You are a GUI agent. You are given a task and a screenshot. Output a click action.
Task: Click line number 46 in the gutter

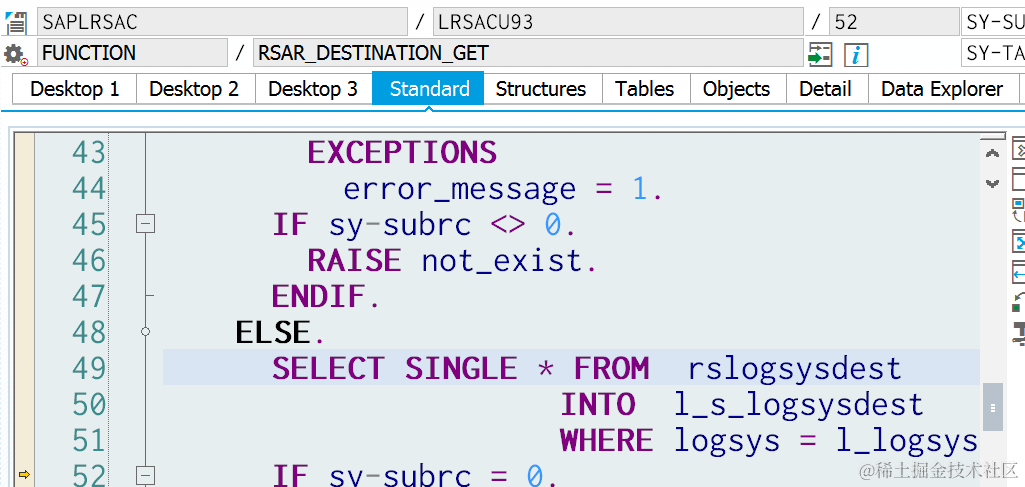[x=88, y=260]
